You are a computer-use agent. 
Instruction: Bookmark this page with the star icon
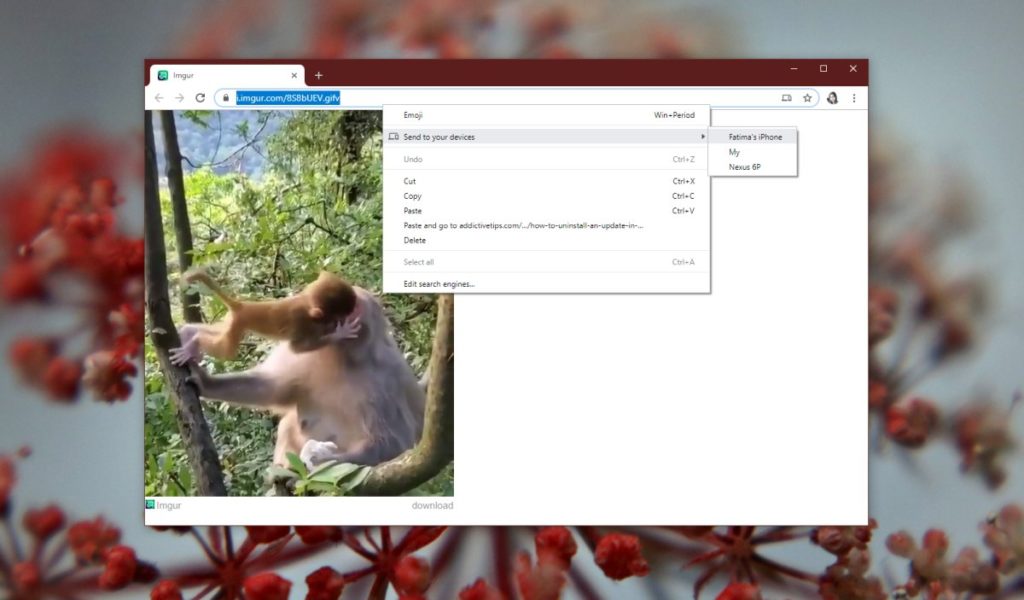[x=807, y=97]
